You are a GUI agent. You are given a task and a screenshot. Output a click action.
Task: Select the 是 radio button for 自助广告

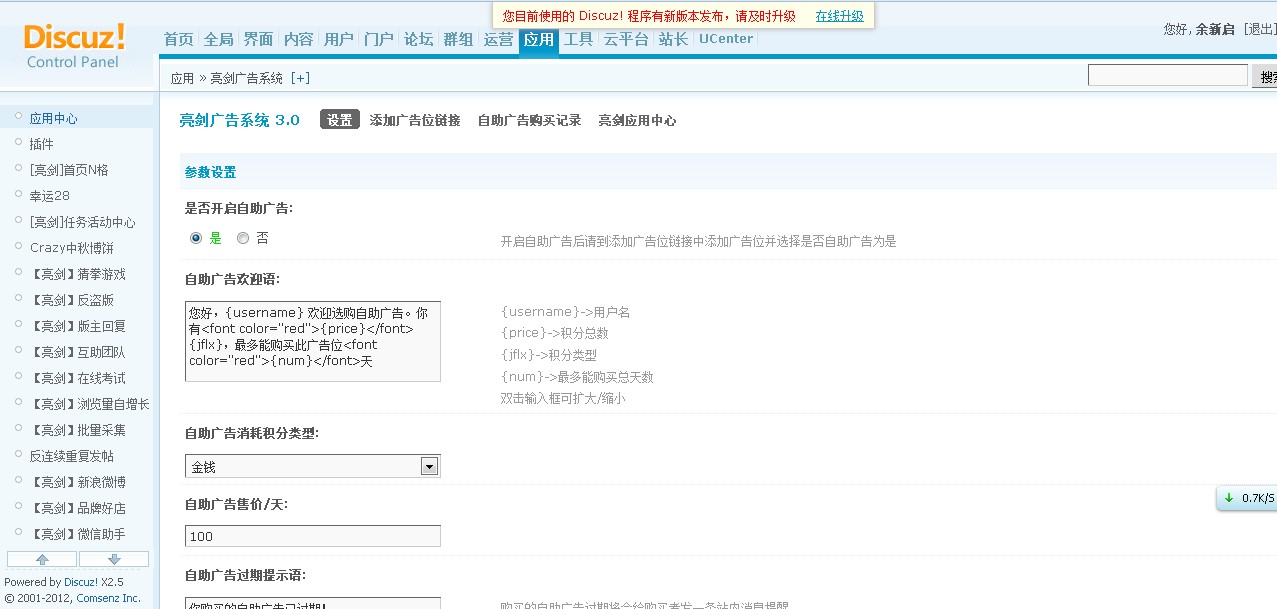196,238
